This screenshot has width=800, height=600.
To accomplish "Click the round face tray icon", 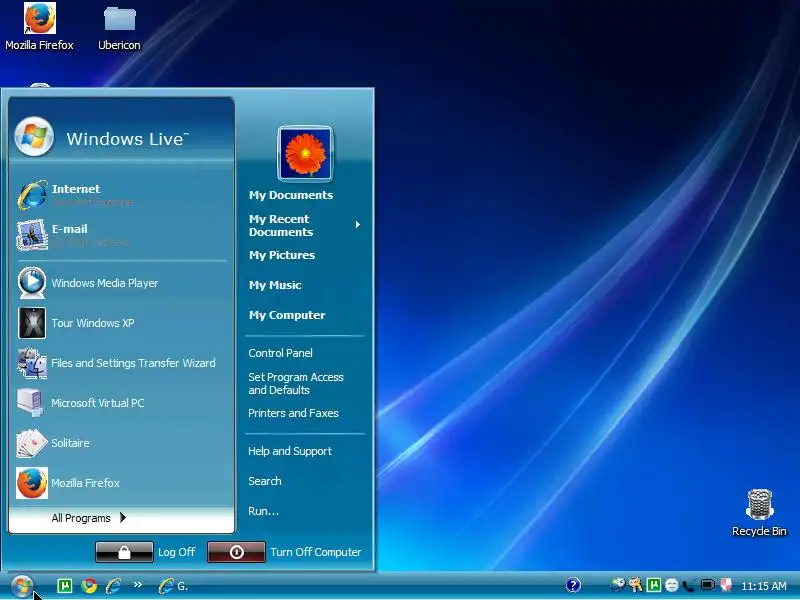I will point(671,585).
